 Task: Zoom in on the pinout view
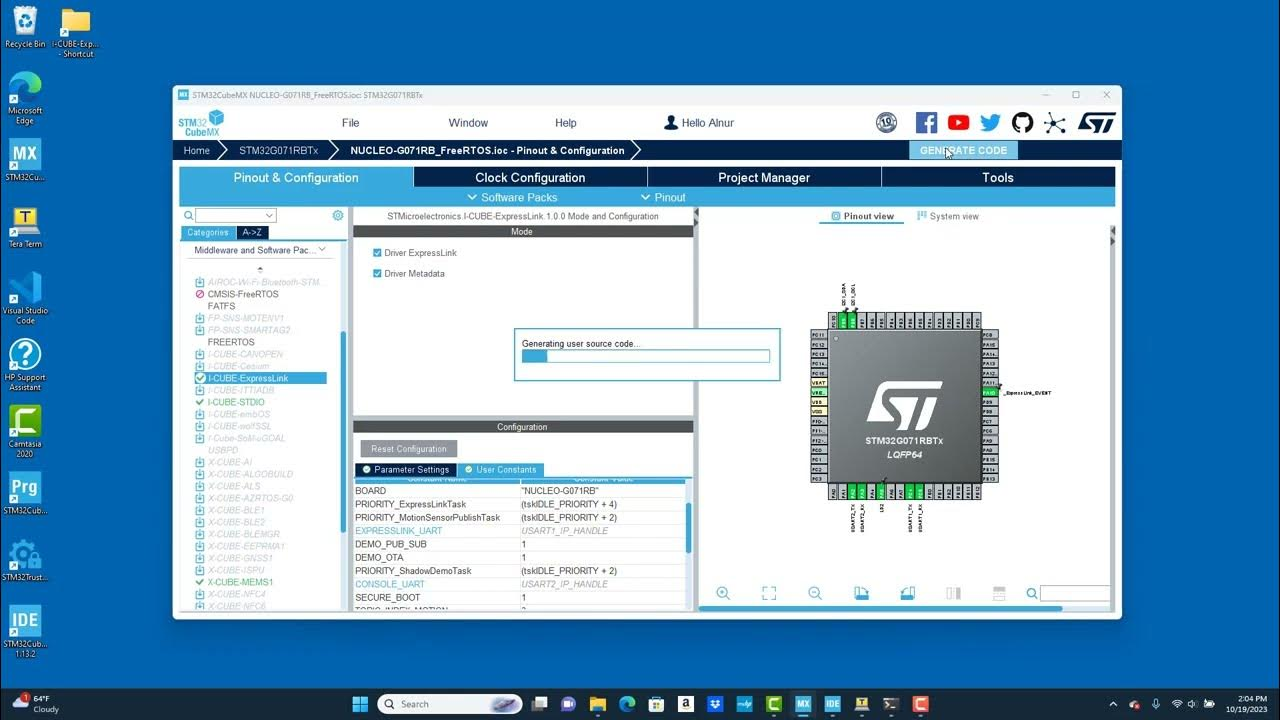(x=723, y=593)
